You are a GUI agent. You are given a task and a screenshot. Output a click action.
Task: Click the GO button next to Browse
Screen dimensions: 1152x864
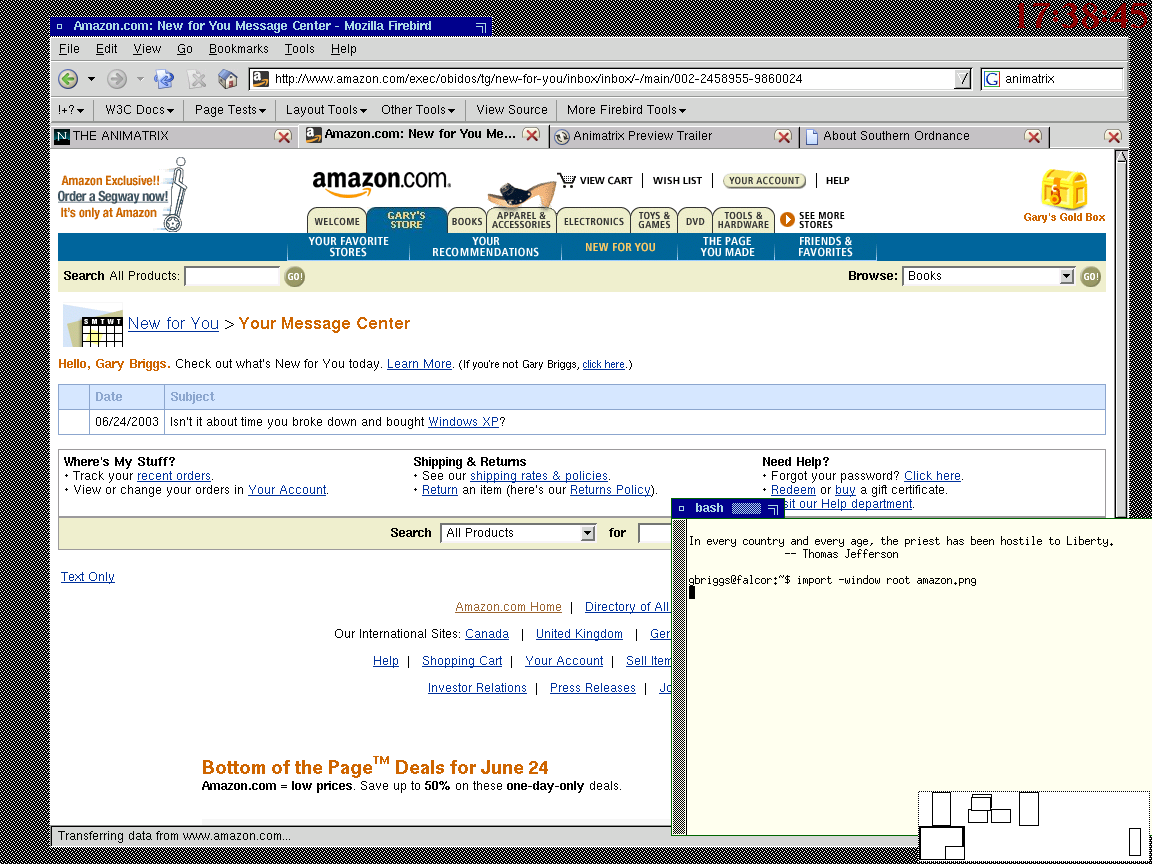click(1091, 277)
